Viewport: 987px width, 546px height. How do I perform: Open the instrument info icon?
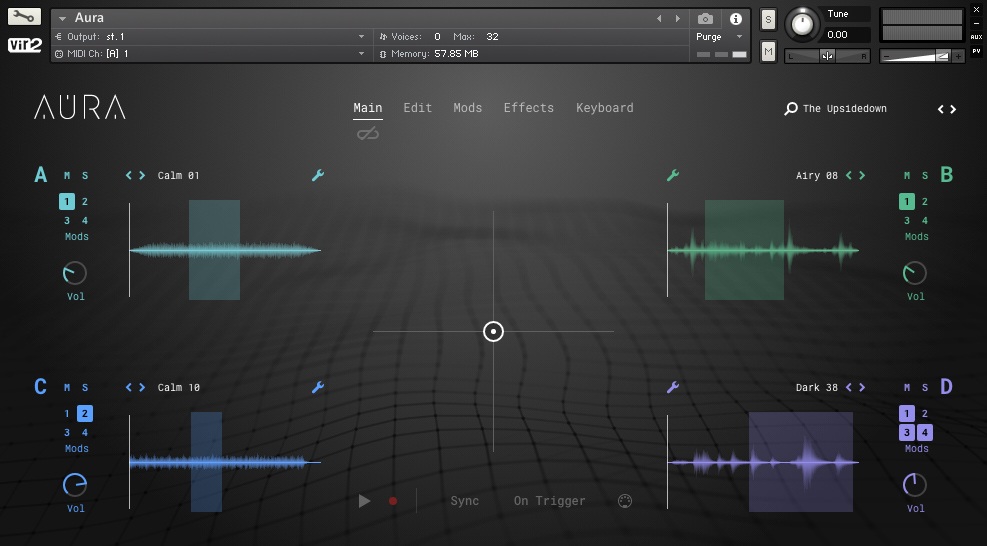(x=736, y=19)
